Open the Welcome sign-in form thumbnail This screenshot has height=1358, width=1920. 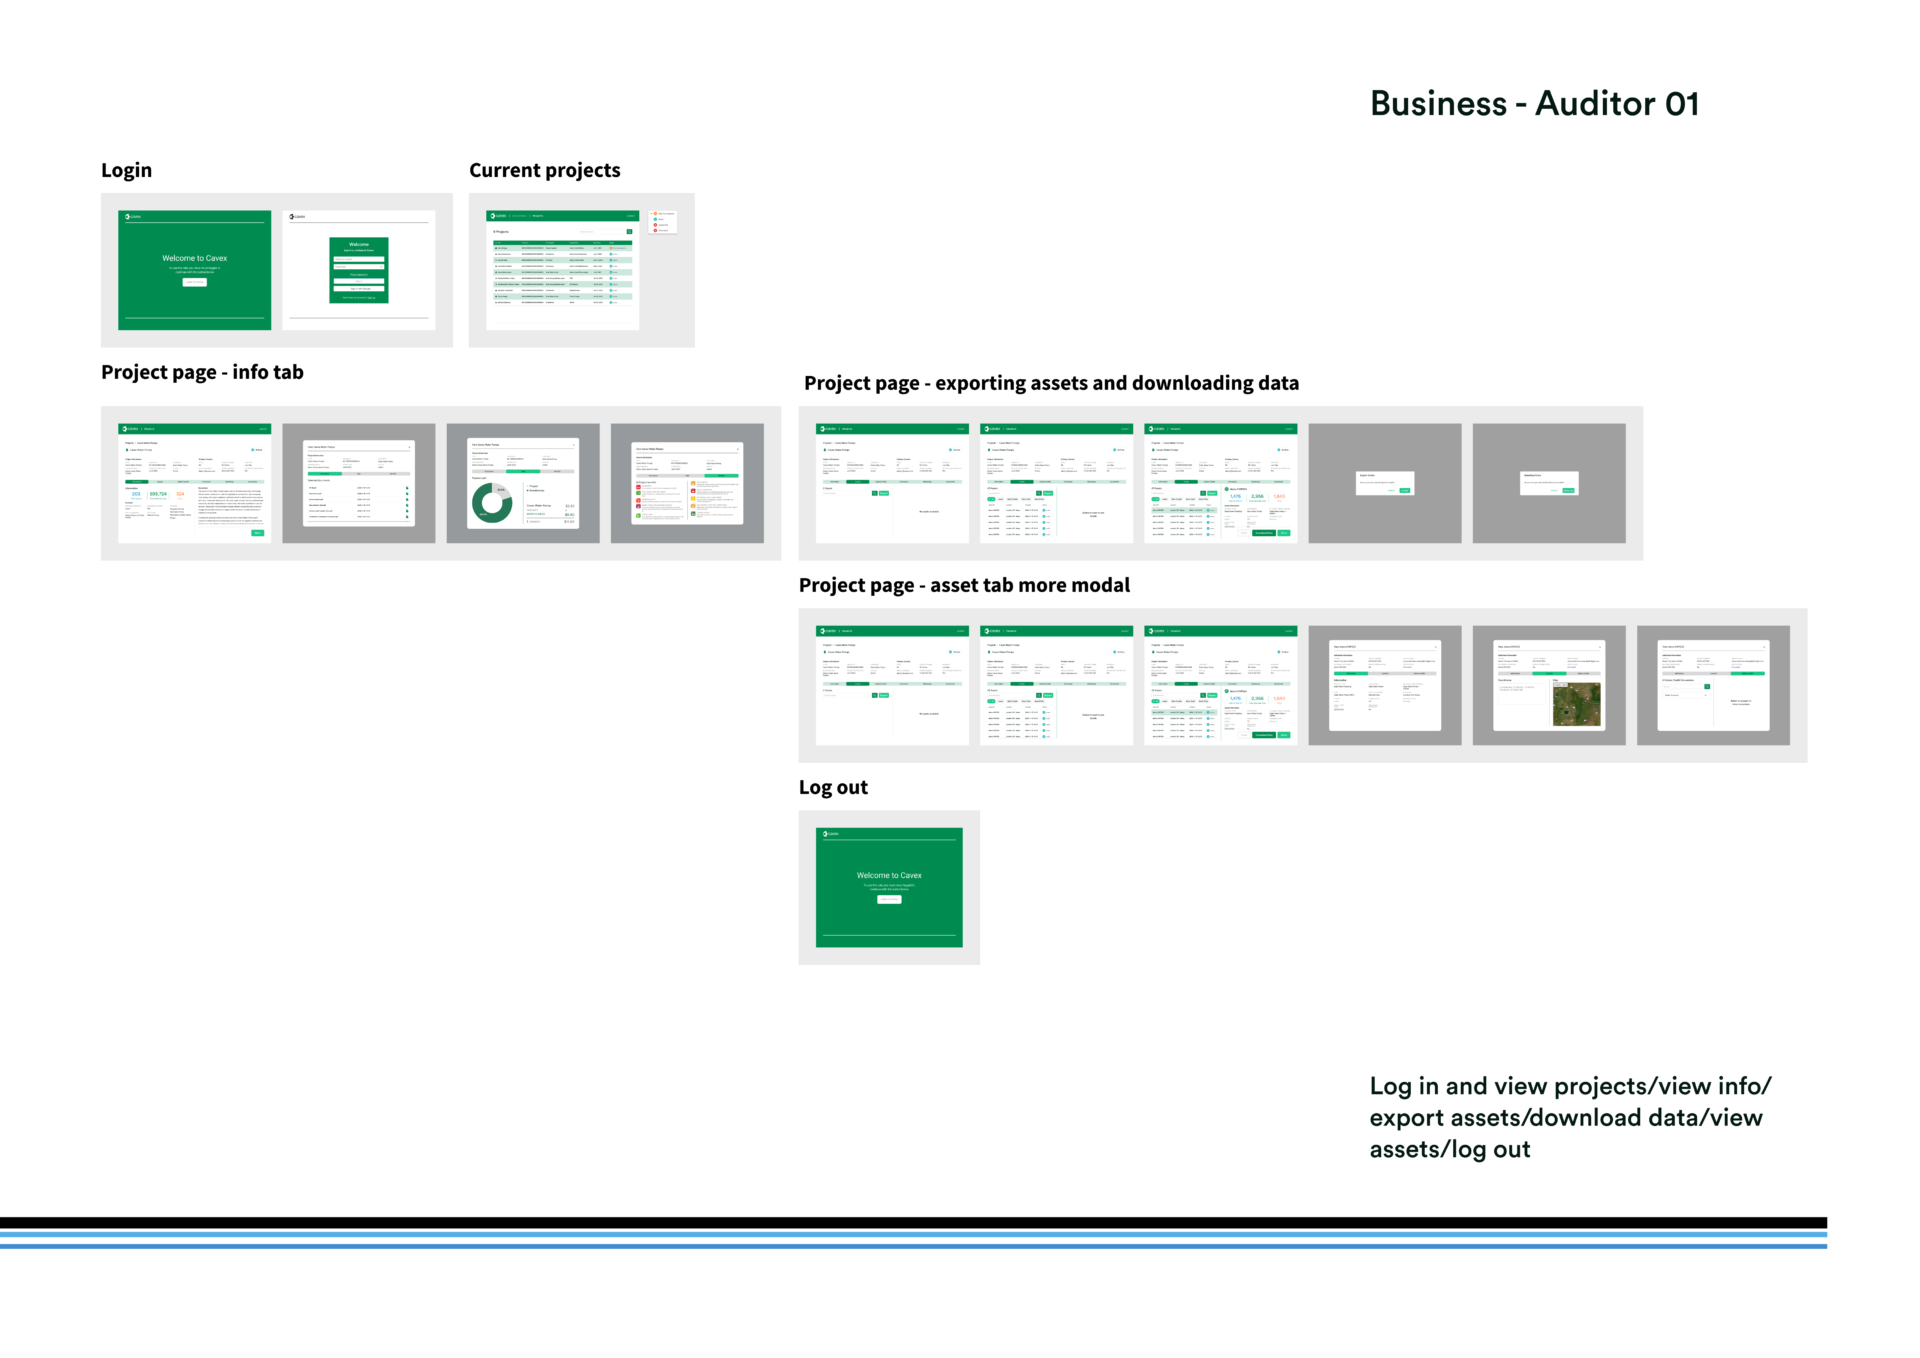pos(358,270)
